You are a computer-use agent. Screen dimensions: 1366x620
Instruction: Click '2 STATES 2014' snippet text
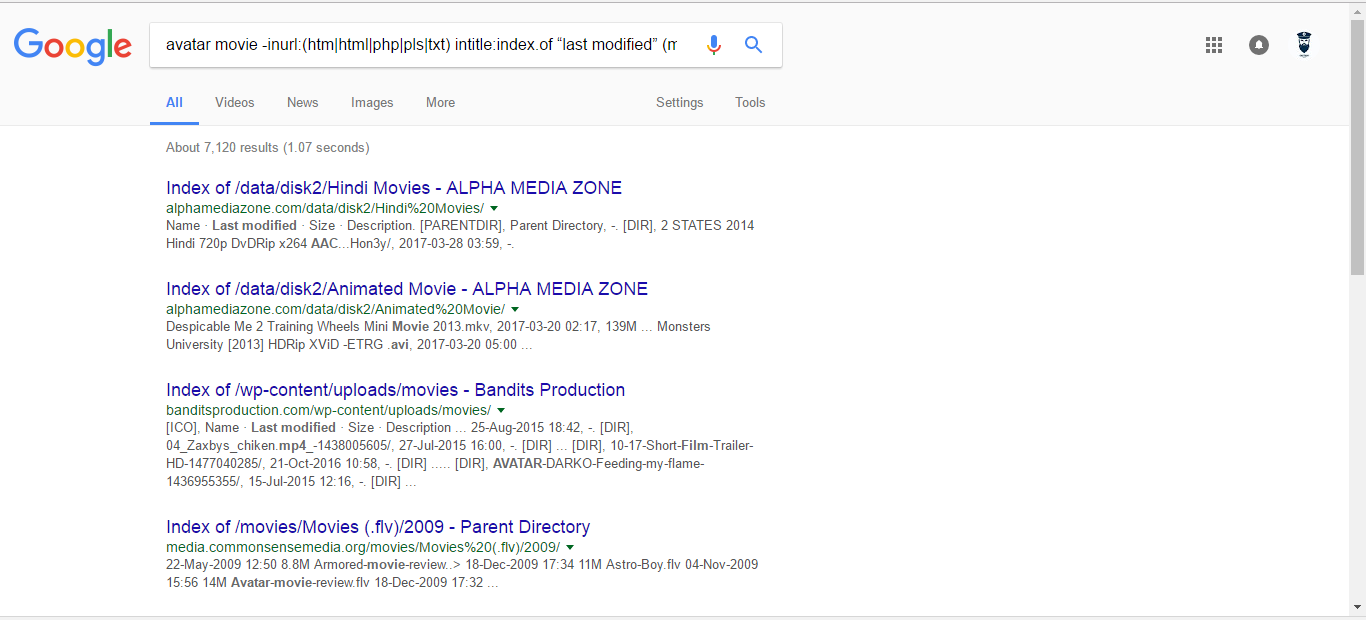coord(709,225)
